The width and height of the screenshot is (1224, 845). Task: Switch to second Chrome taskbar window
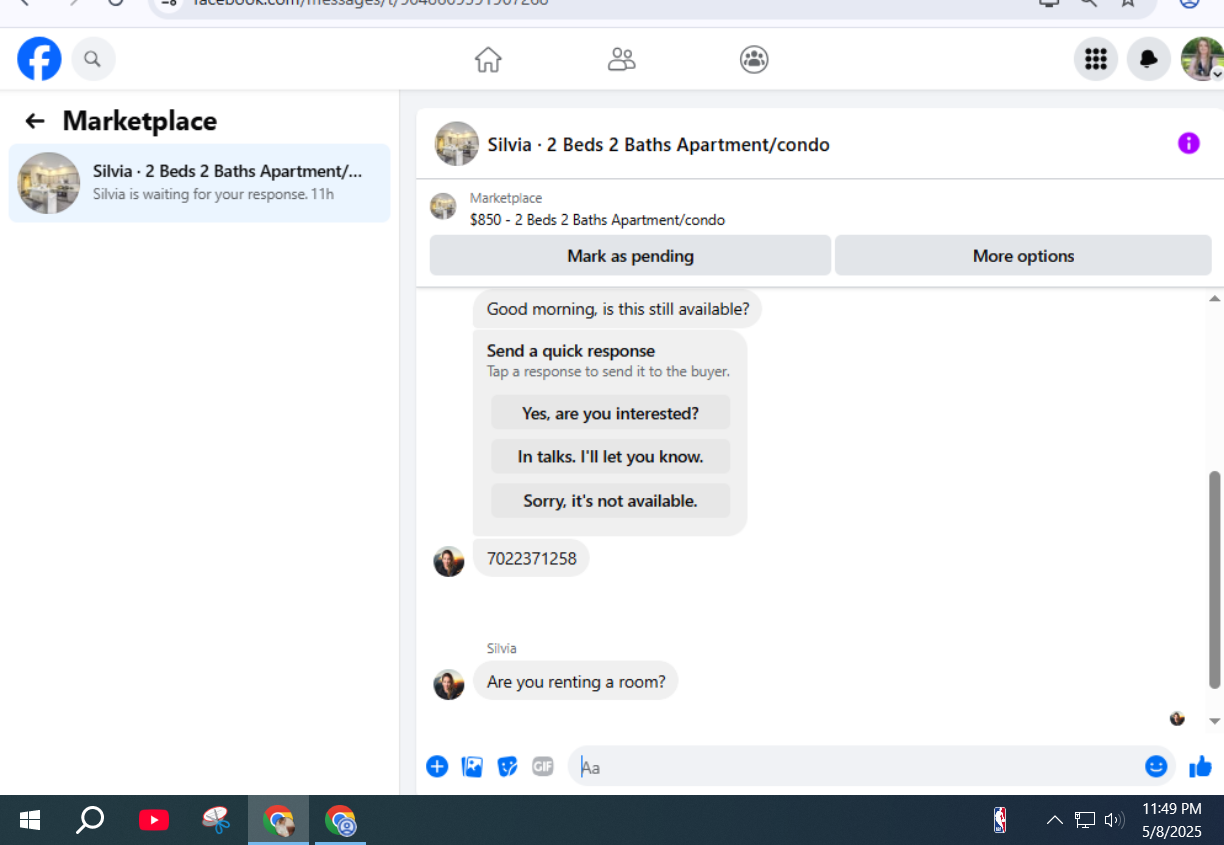[340, 821]
